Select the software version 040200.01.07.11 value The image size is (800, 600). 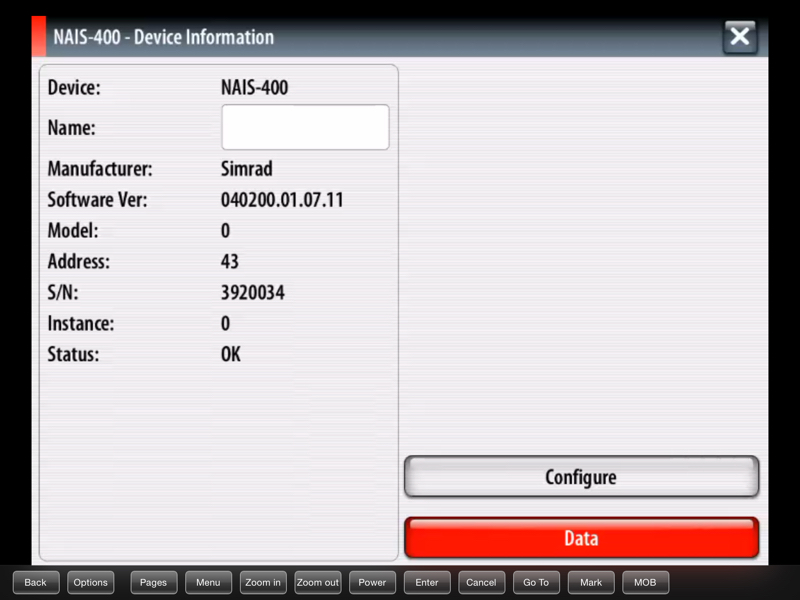tap(282, 199)
